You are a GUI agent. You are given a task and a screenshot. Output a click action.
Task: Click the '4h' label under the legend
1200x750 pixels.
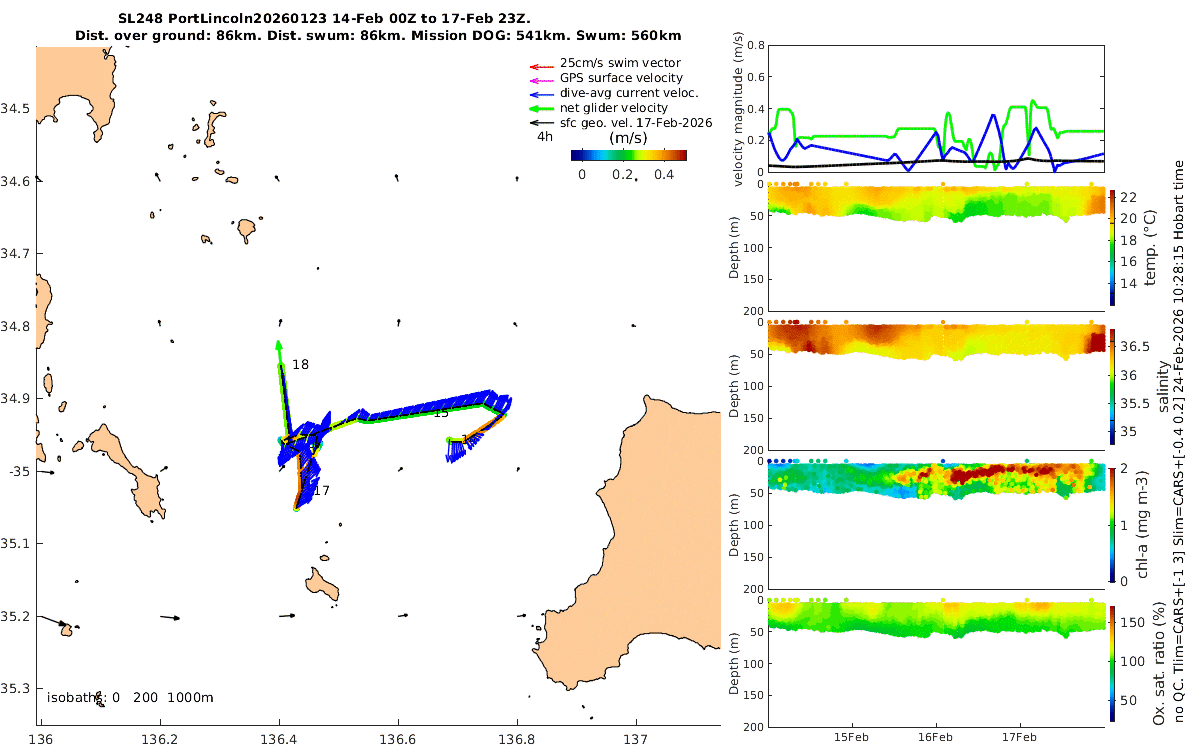point(545,138)
